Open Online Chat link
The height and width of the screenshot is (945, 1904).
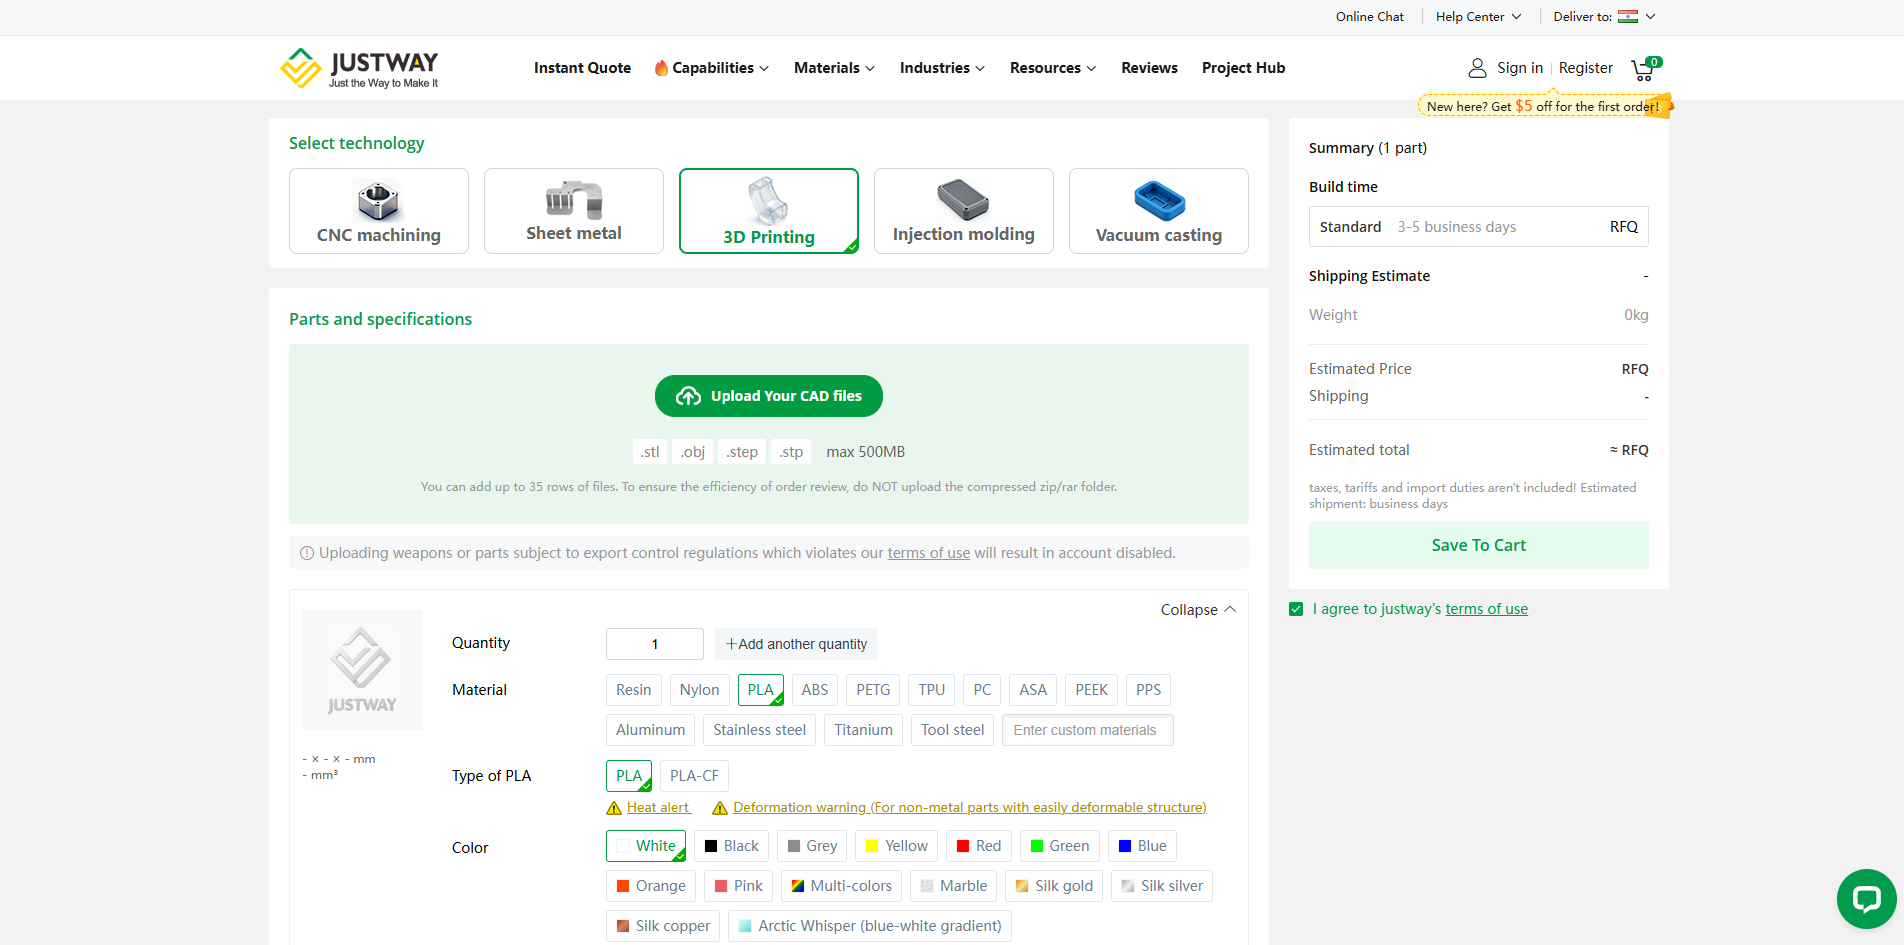point(1370,17)
